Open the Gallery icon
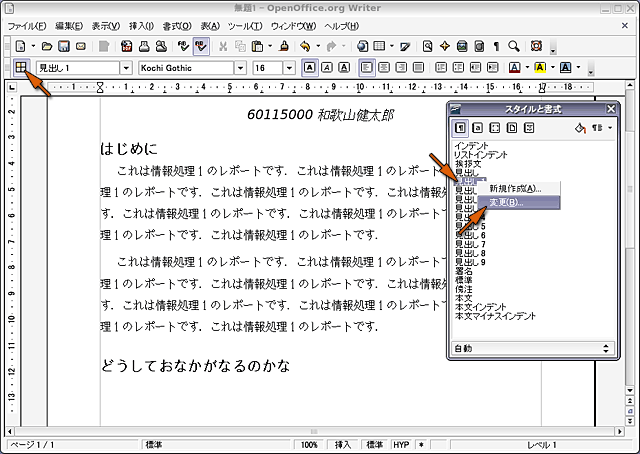Viewport: 640px width, 454px height. click(462, 46)
